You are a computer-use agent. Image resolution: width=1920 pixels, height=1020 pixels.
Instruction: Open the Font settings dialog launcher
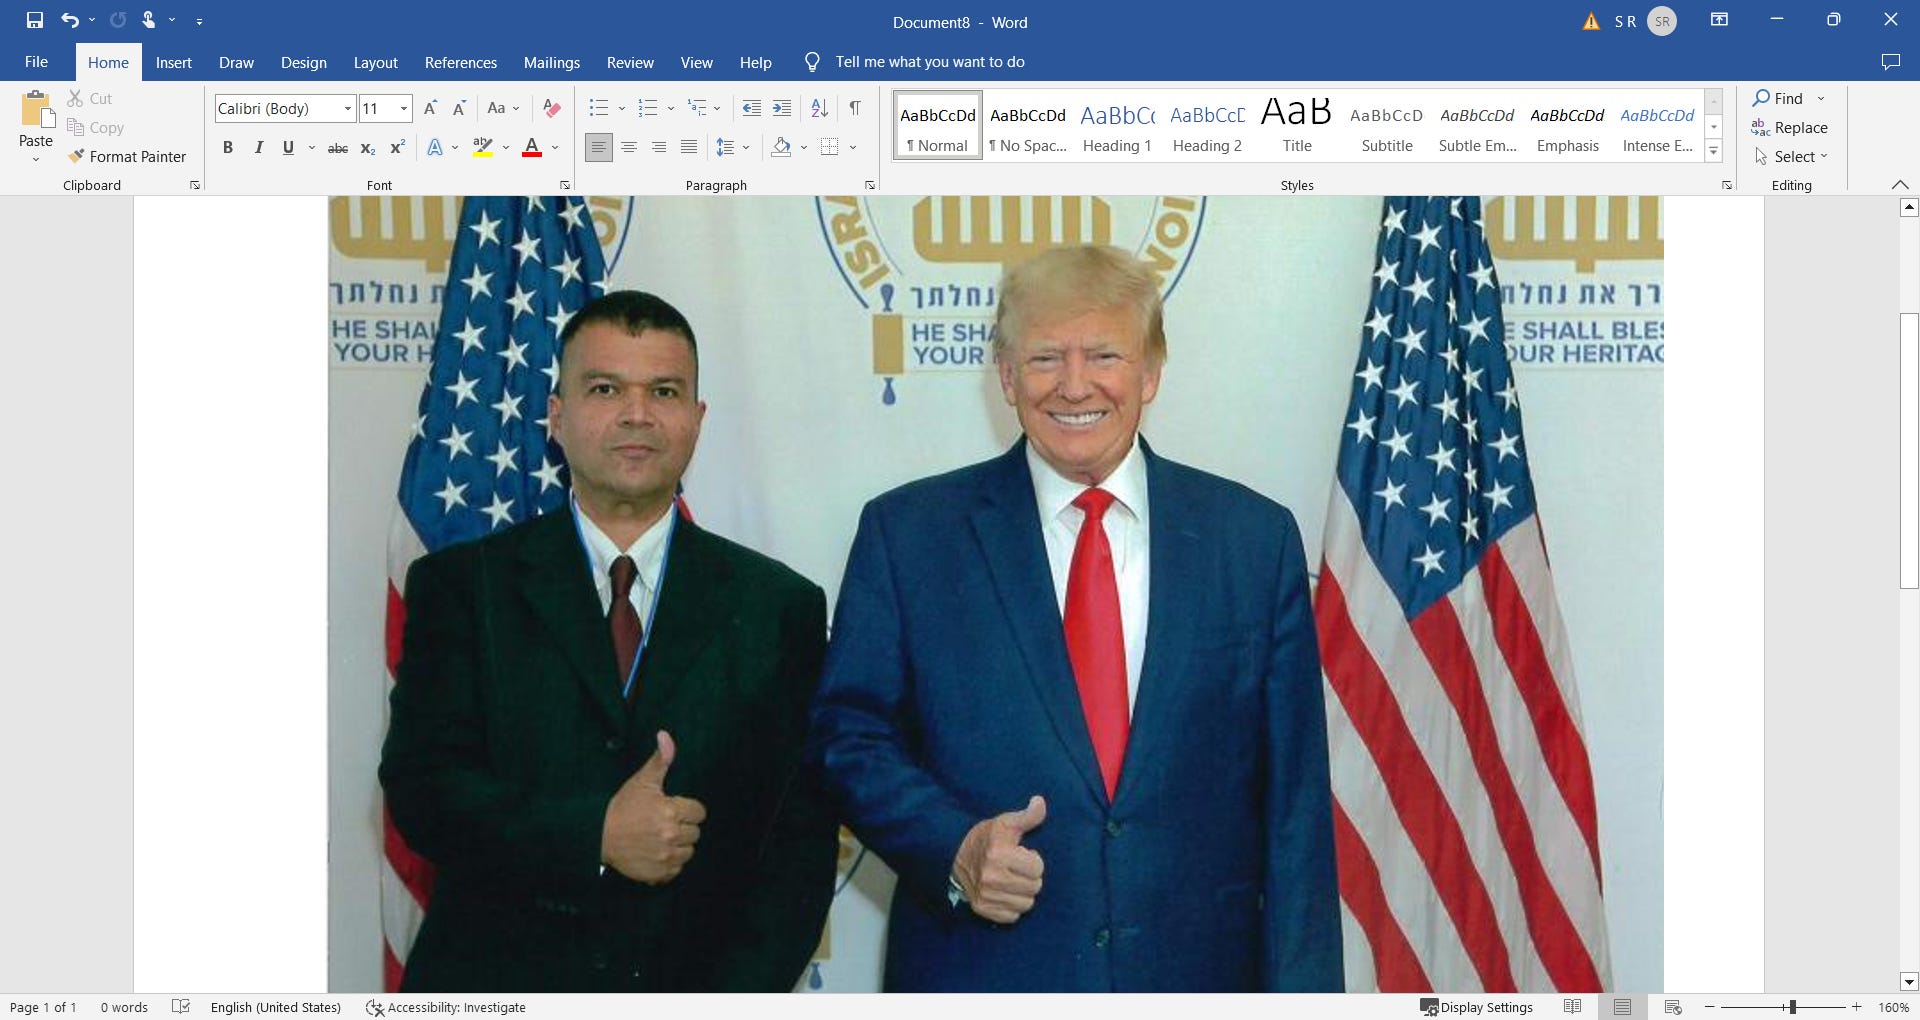(565, 185)
